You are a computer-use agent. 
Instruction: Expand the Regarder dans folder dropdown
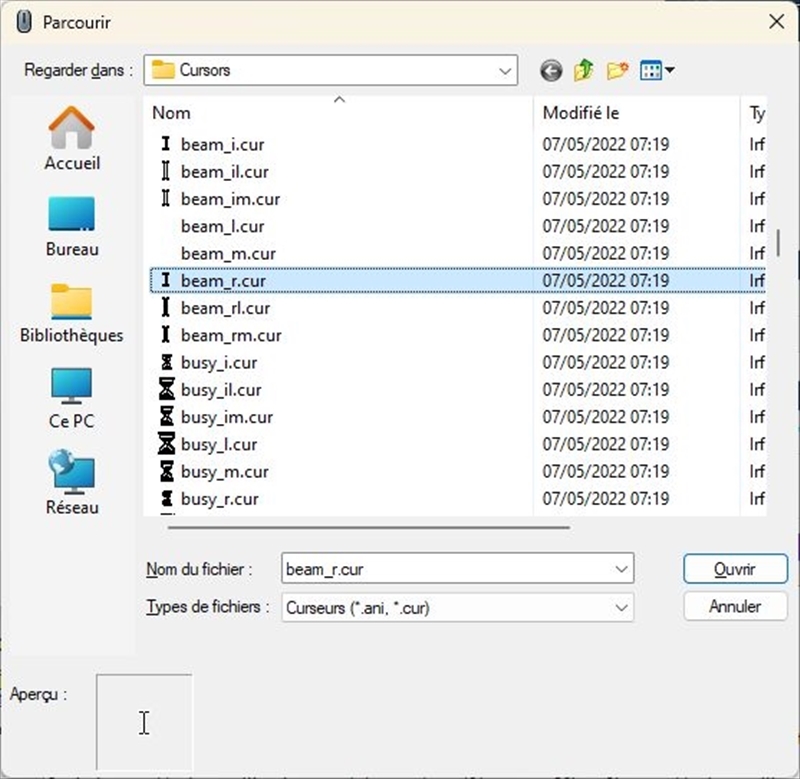(x=505, y=71)
